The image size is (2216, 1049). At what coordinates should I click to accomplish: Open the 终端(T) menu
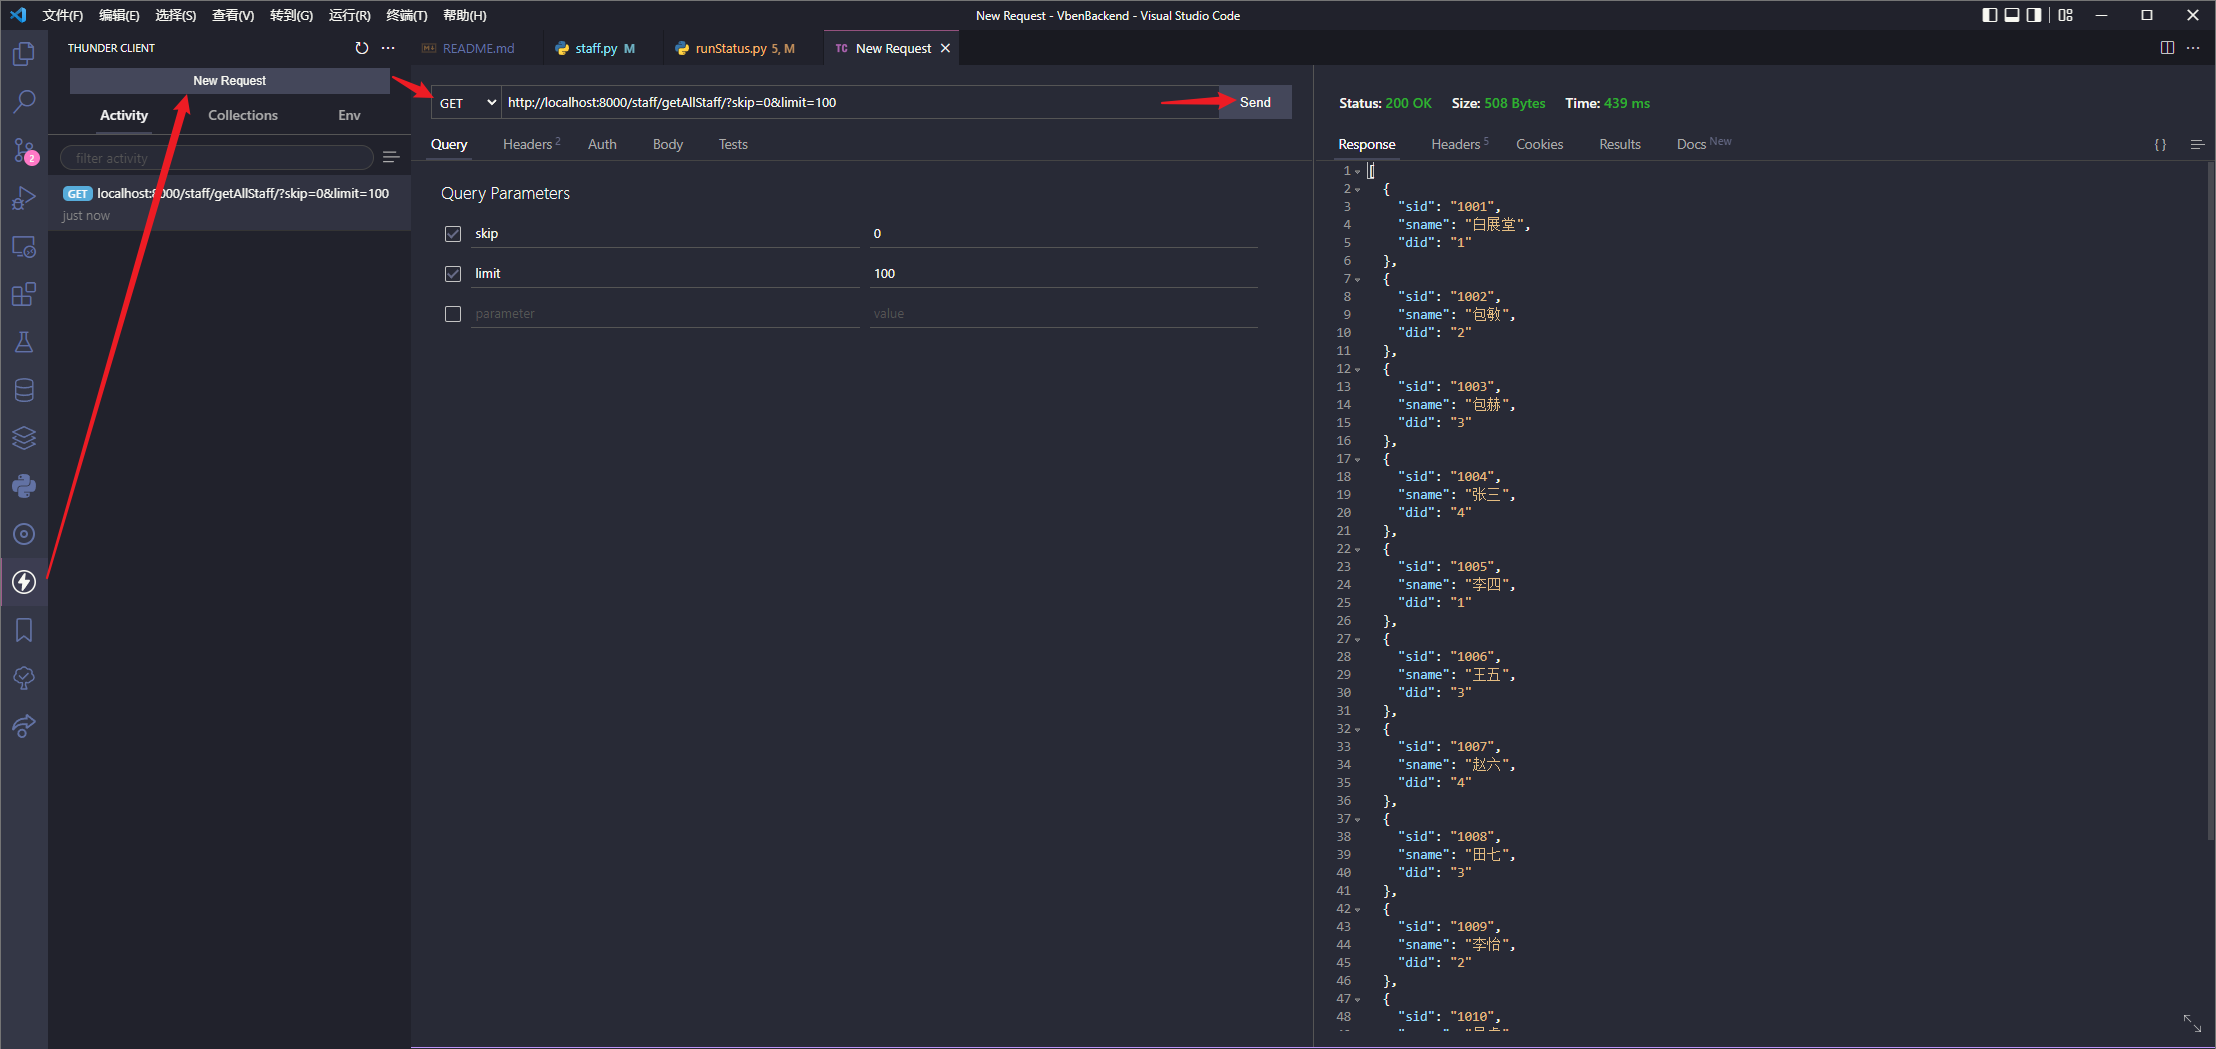[406, 15]
